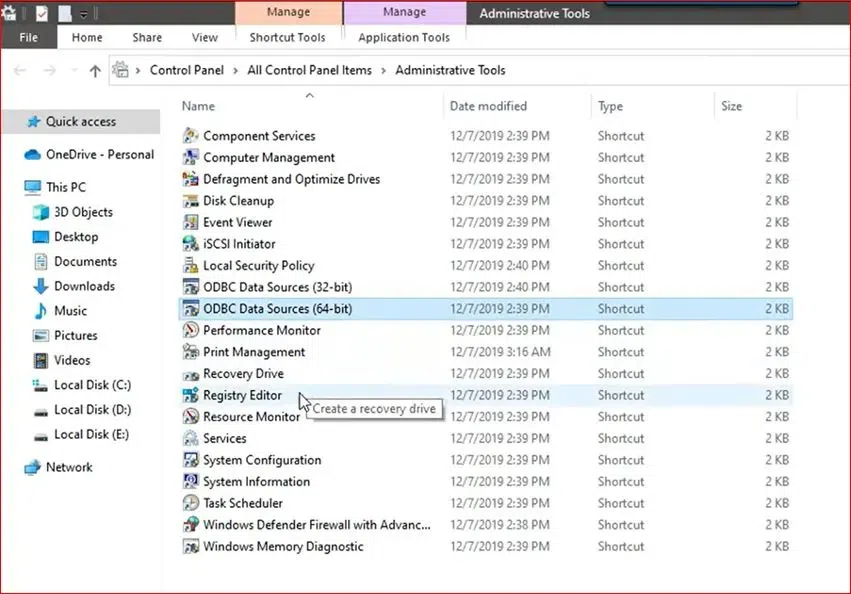Select Quick access in the navigation pane

tap(81, 122)
